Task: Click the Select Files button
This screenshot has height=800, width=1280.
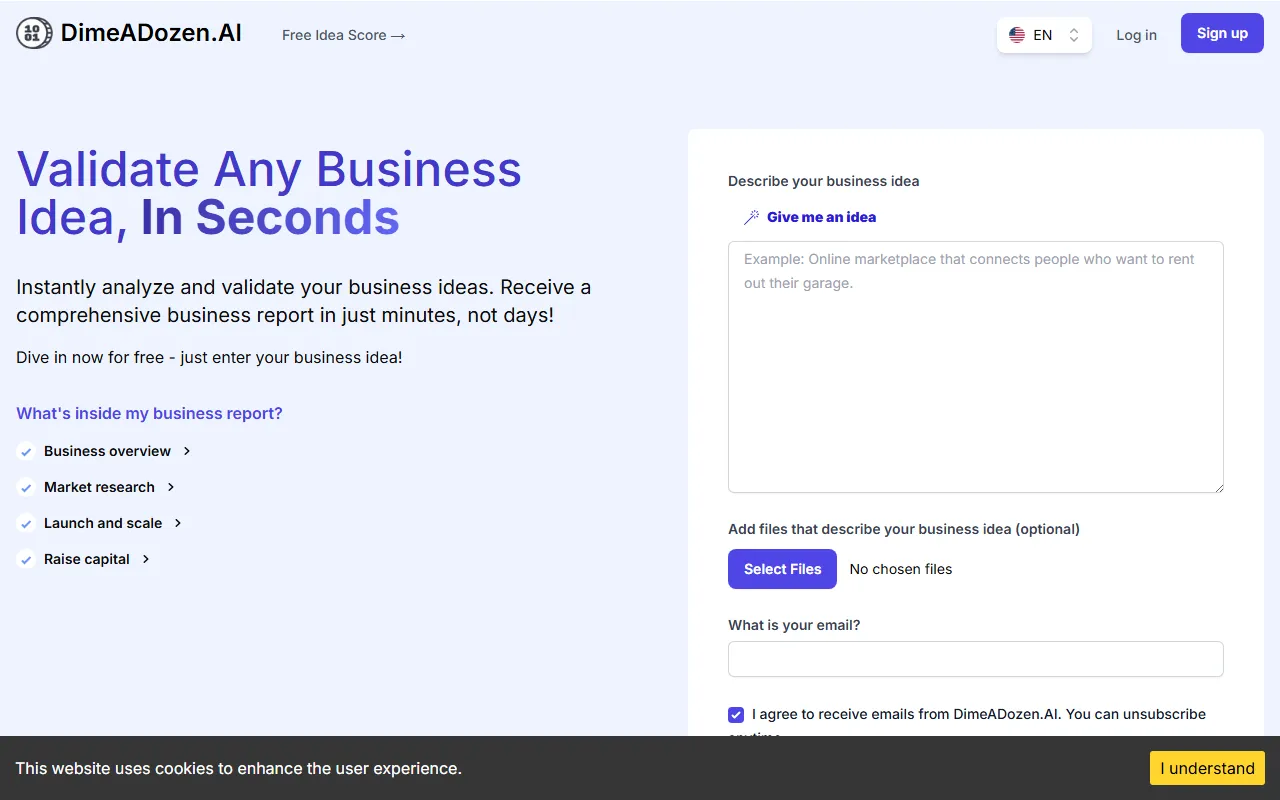Action: click(x=782, y=569)
